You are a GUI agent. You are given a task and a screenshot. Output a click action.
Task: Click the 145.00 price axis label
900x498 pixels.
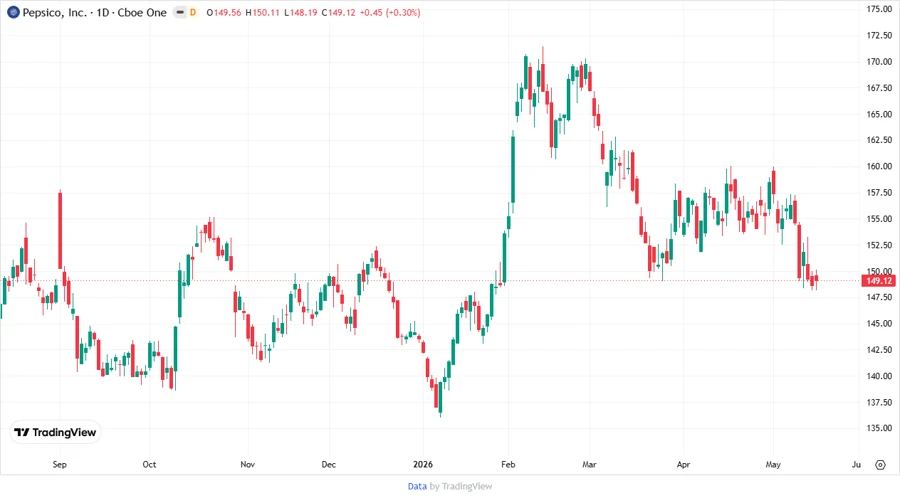tap(879, 324)
